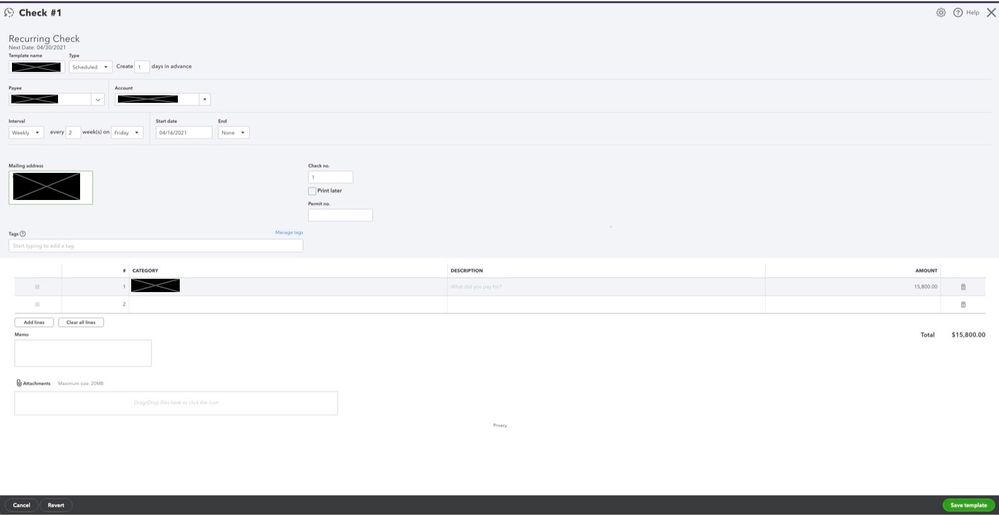The image size is (999, 516).
Task: Click the Payee name field
Action: click(50, 100)
